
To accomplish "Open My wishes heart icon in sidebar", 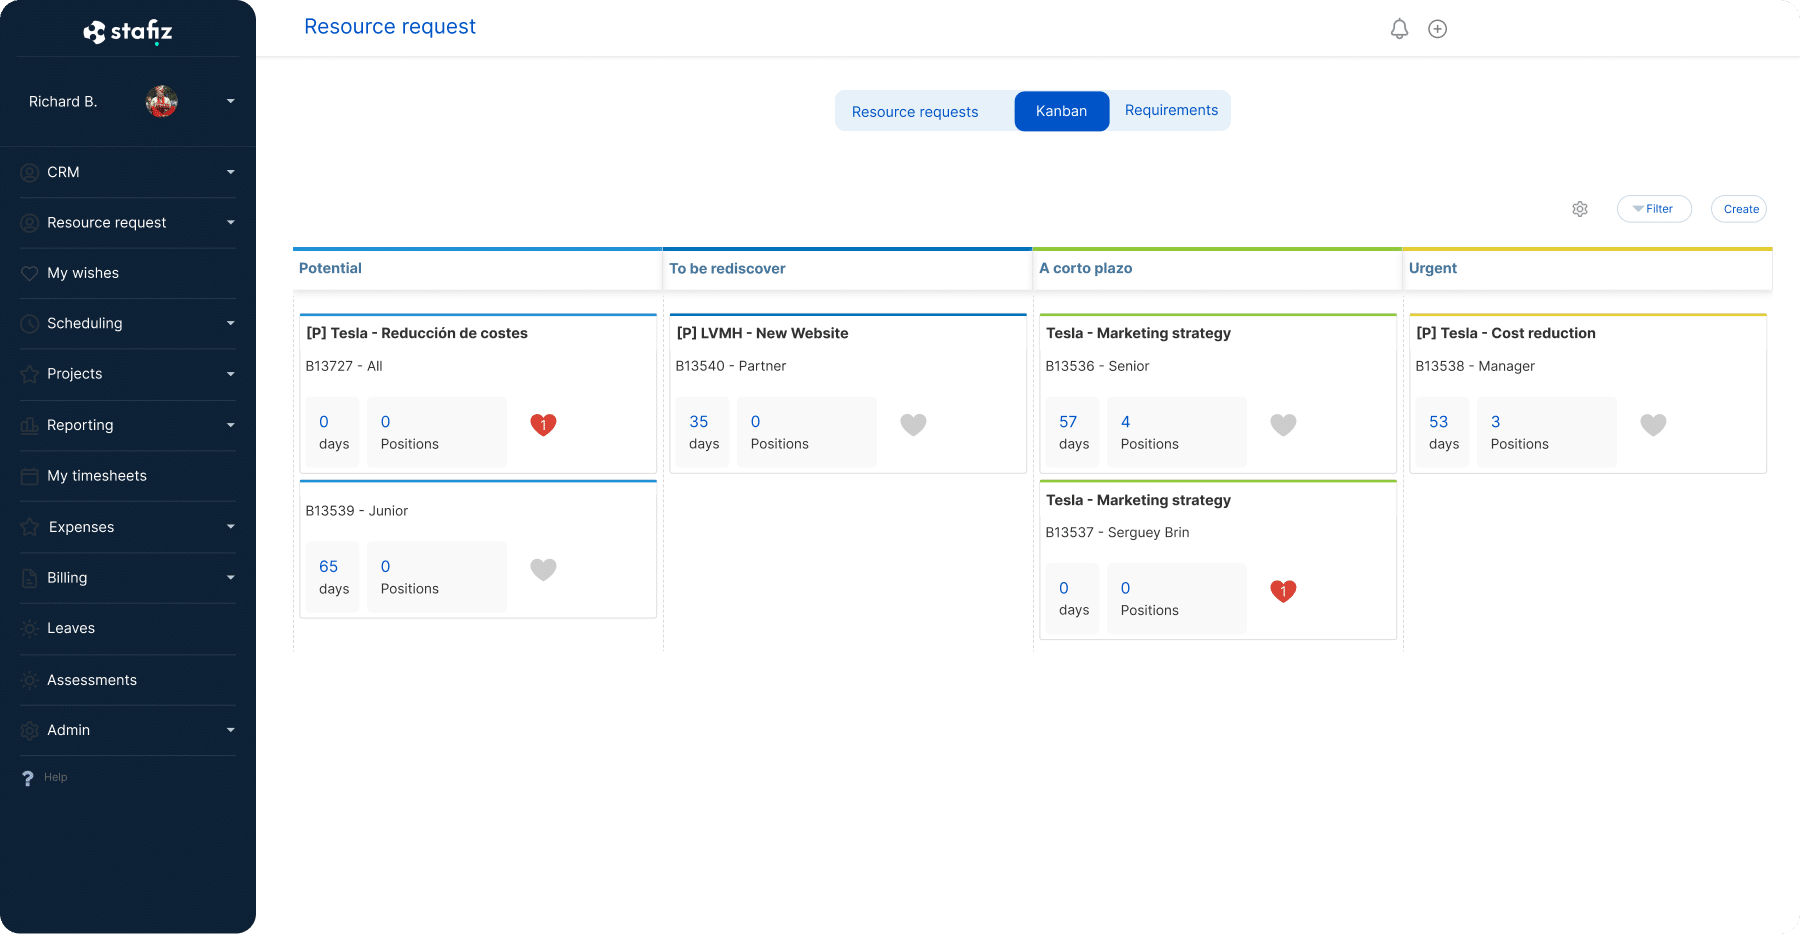I will coord(30,274).
